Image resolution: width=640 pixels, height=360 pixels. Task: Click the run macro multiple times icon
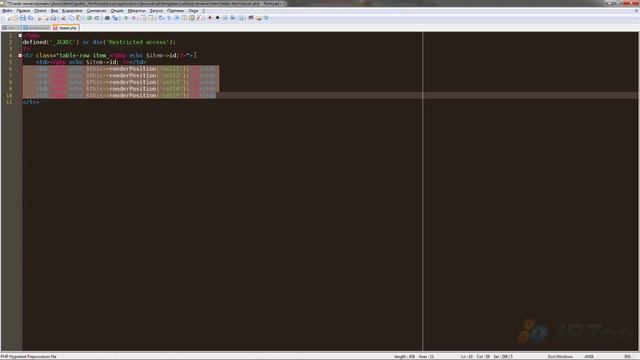point(233,18)
